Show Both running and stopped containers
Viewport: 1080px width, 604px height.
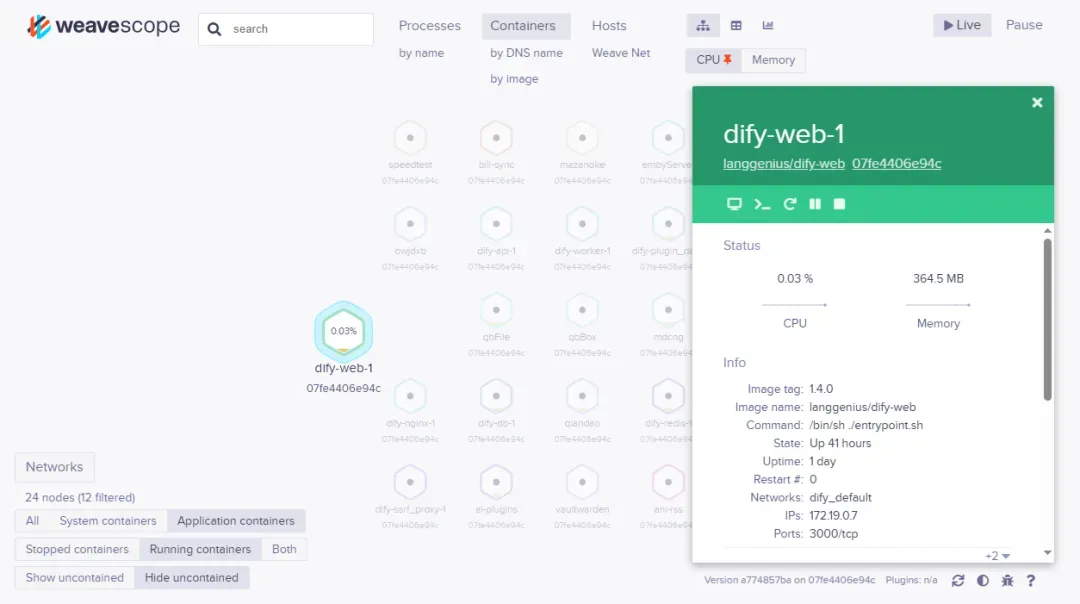[284, 549]
